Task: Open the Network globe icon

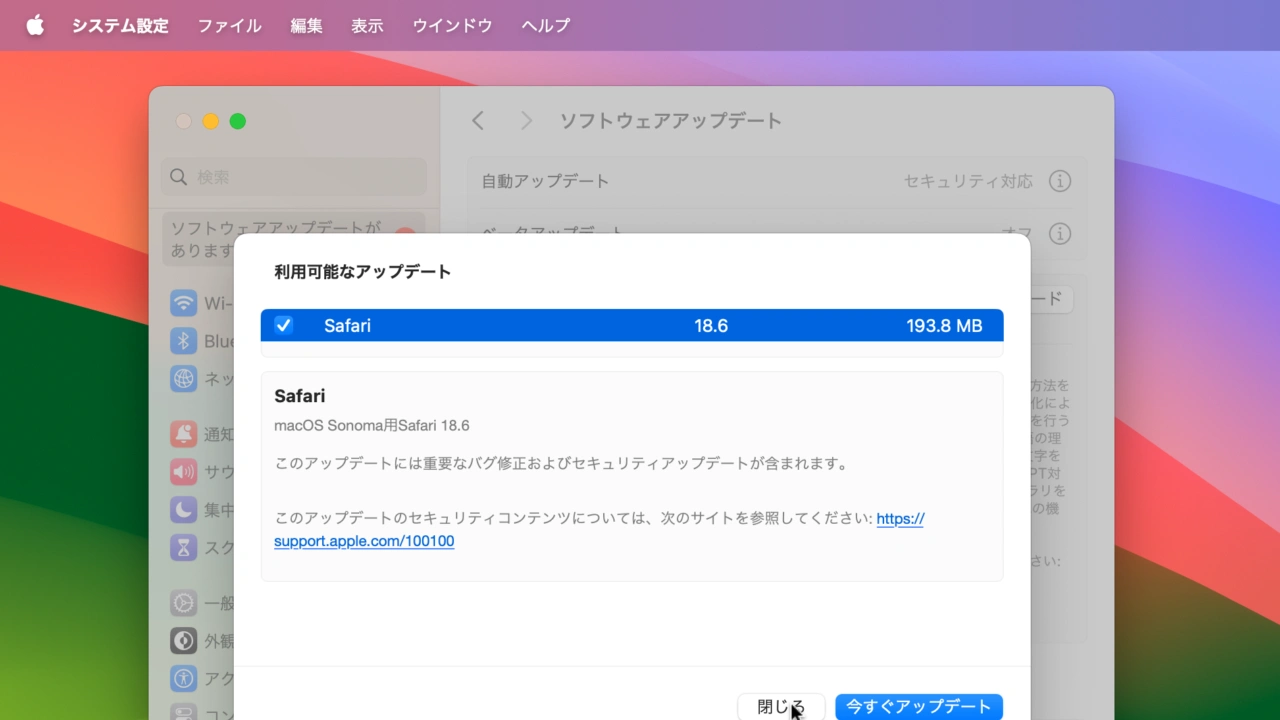Action: click(183, 379)
